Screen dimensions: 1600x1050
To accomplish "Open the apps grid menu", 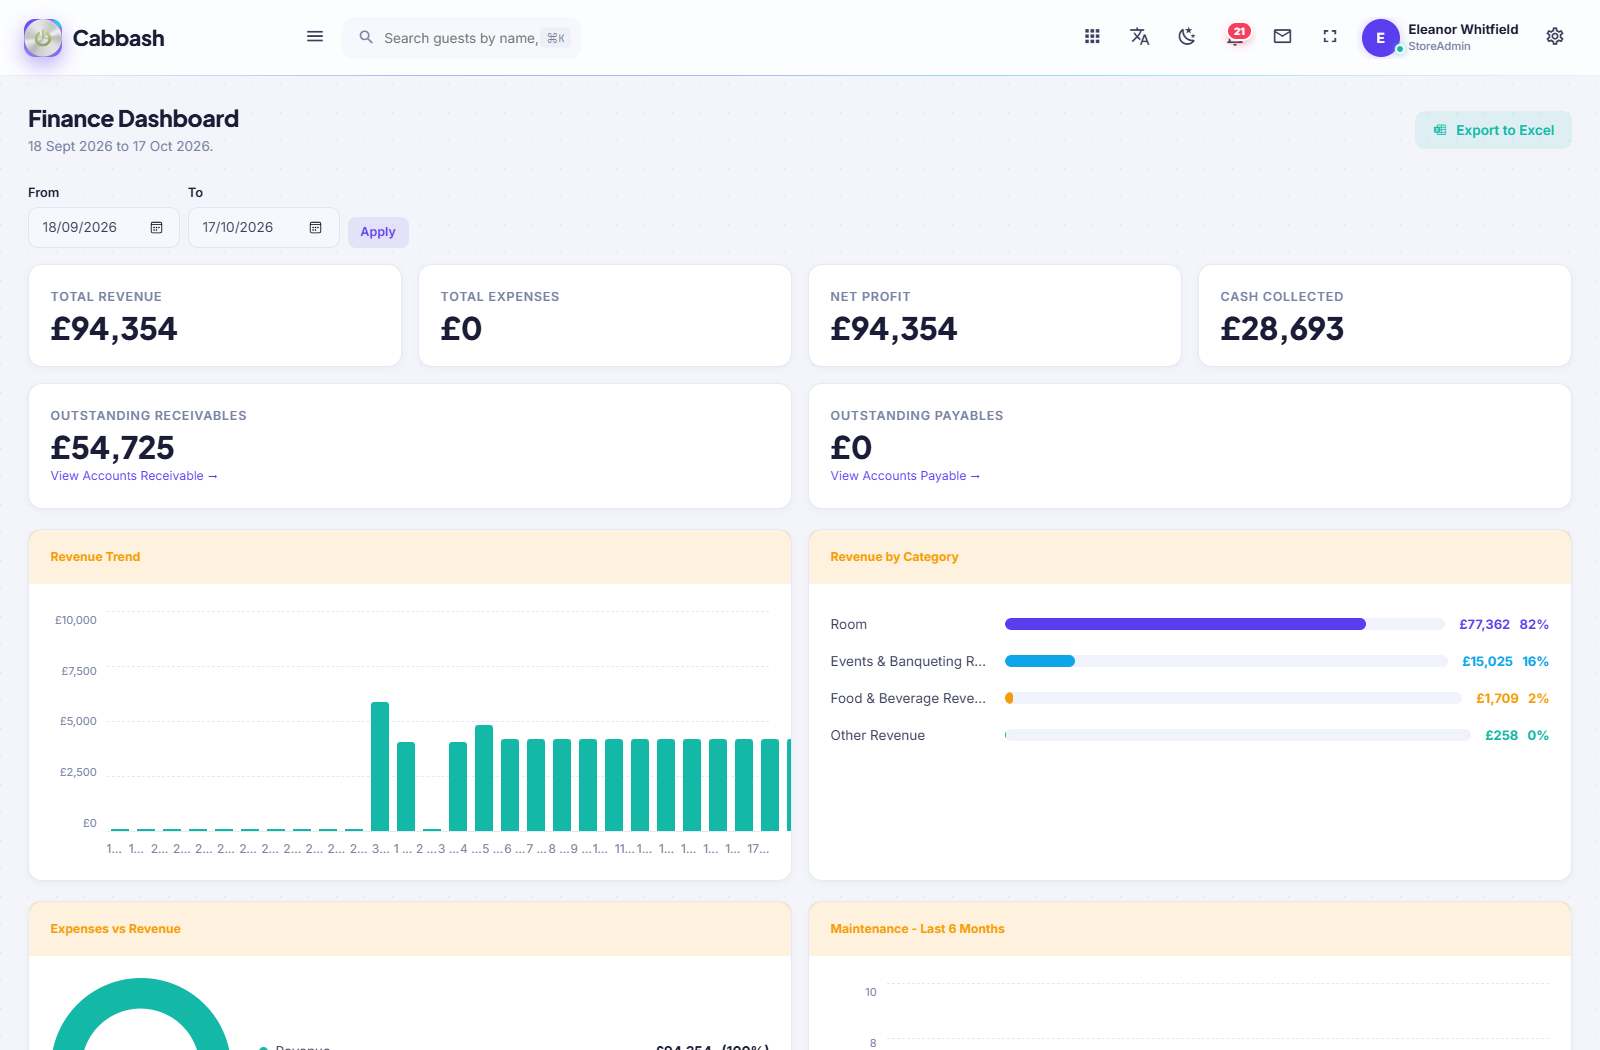I will point(1092,37).
